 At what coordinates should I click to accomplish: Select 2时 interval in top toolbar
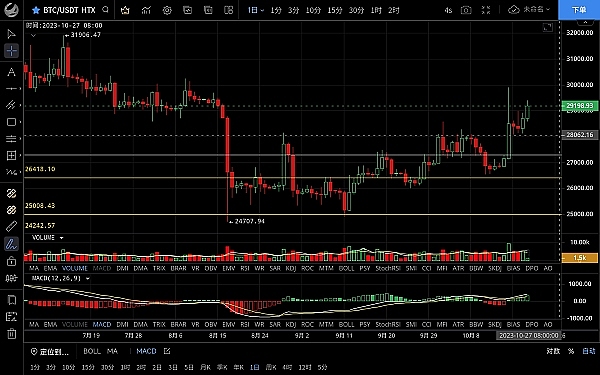[x=394, y=10]
